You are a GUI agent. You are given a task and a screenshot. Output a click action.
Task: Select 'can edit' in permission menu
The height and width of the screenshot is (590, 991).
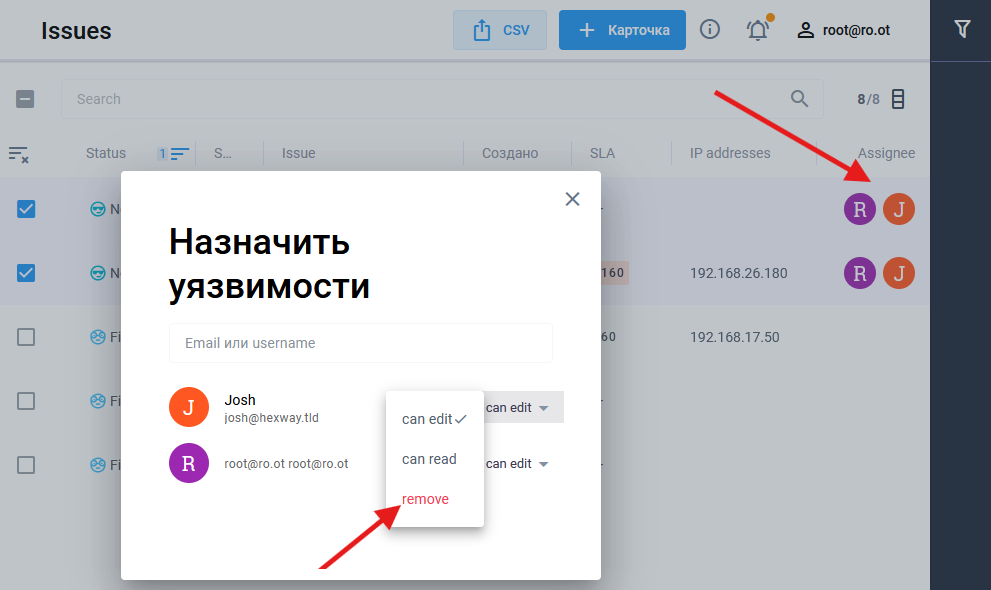[435, 419]
